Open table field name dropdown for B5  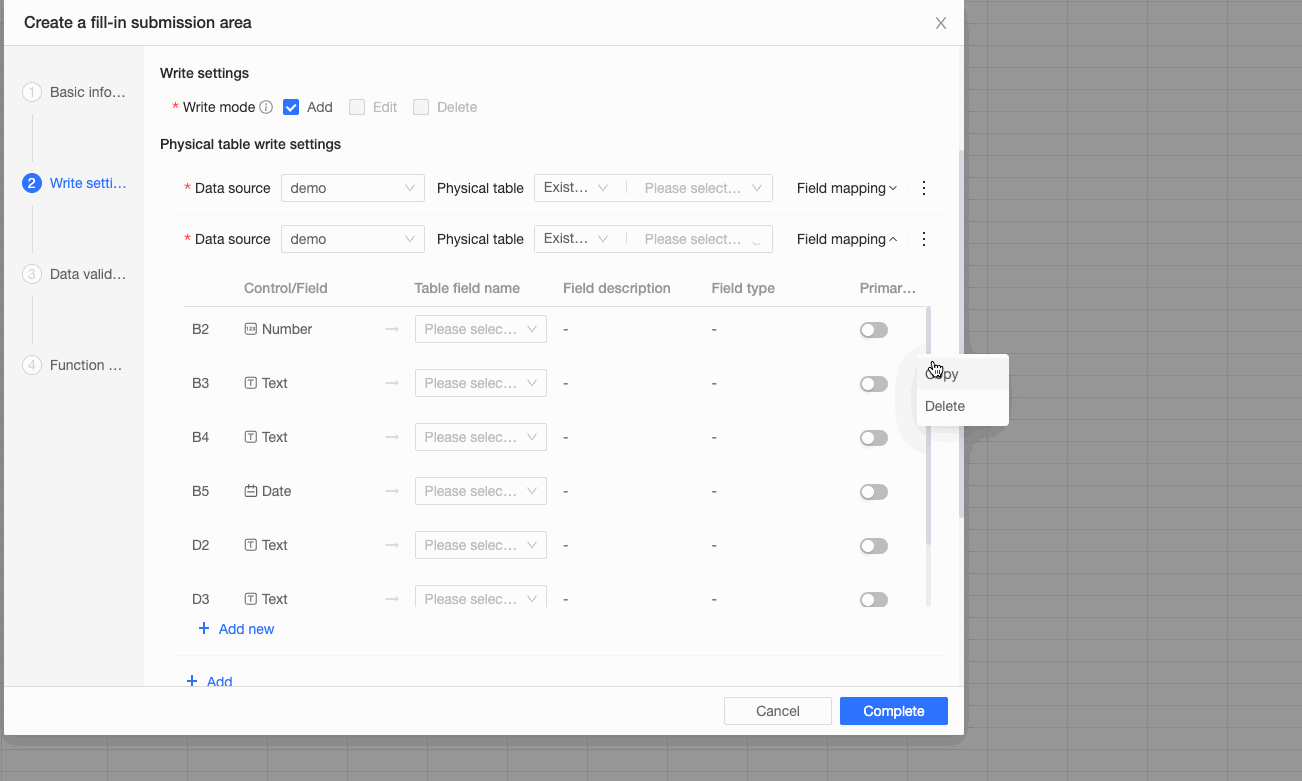click(481, 491)
